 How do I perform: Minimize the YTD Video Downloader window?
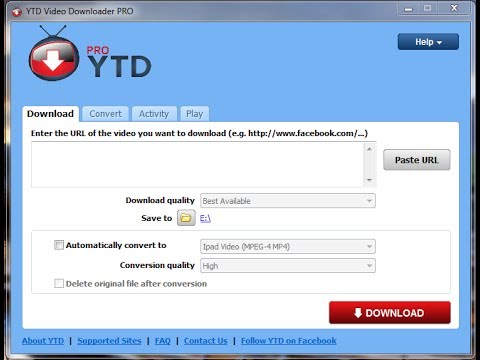pos(408,8)
